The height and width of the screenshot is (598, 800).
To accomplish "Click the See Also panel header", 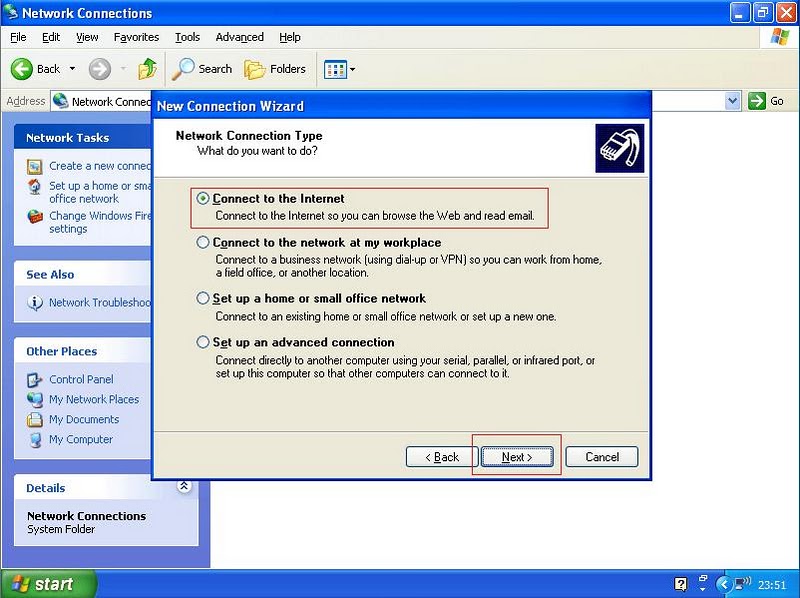I will coord(83,274).
